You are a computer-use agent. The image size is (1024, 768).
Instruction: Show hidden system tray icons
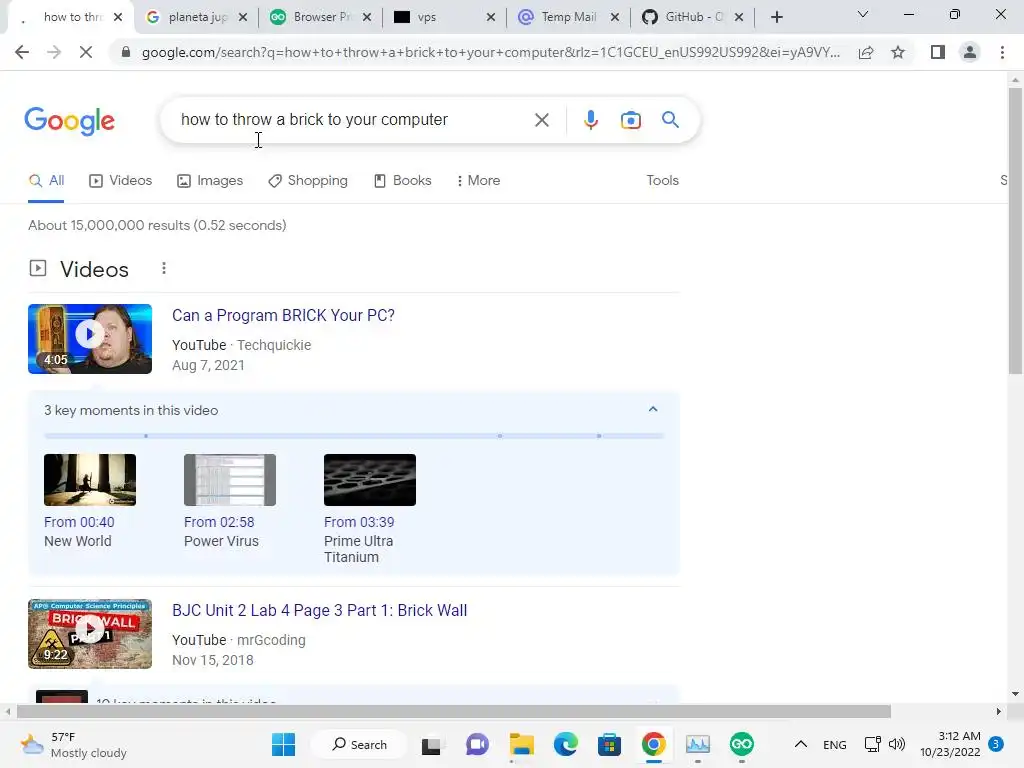[801, 744]
